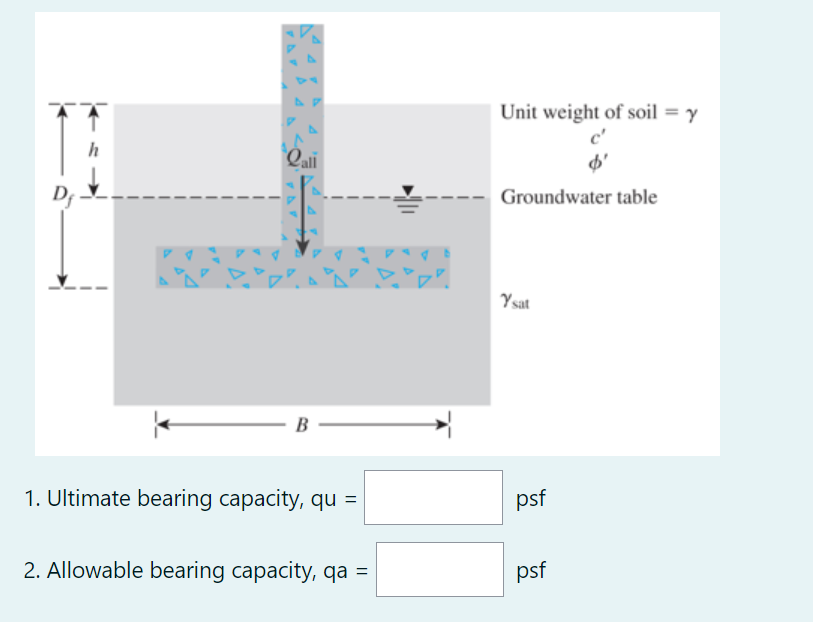The height and width of the screenshot is (622, 813).
Task: Click the ultimate bearing capacity answer box
Action: pyautogui.click(x=433, y=497)
